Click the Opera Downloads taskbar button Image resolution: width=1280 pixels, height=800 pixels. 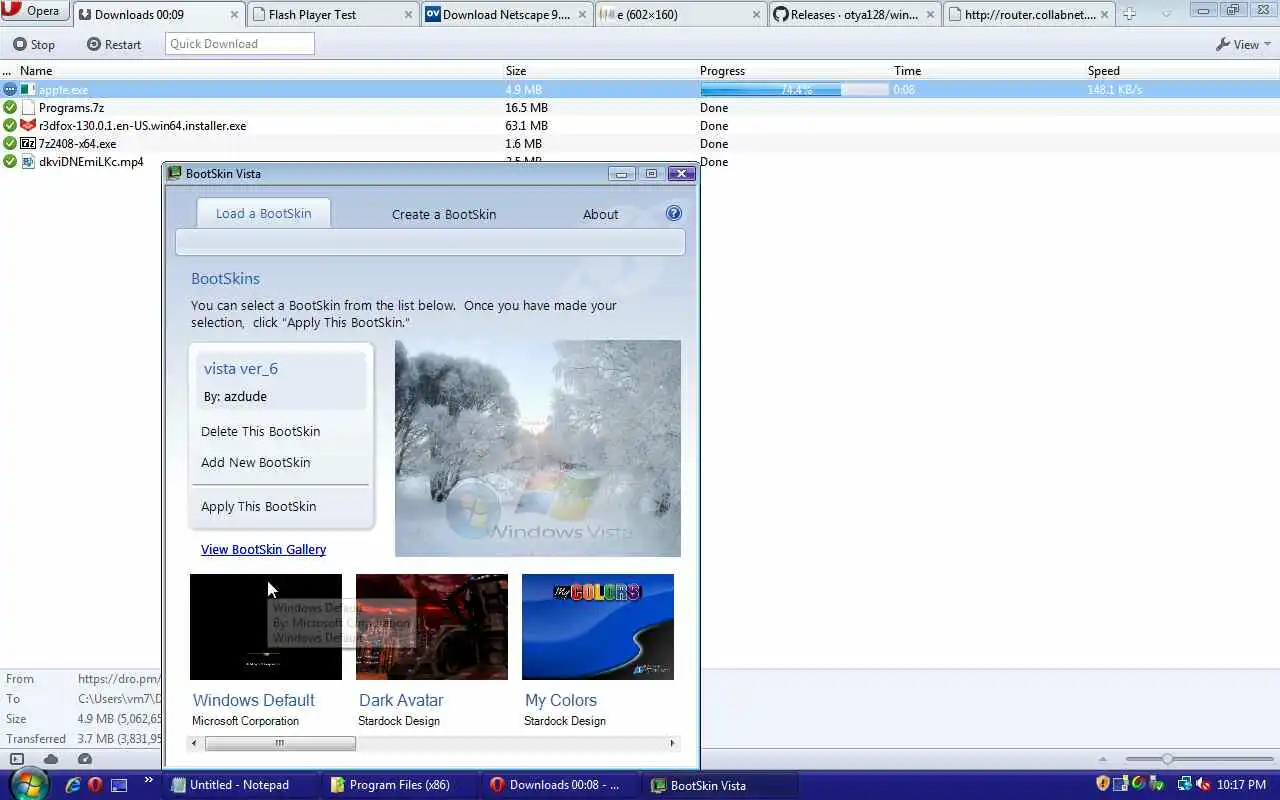tap(561, 785)
